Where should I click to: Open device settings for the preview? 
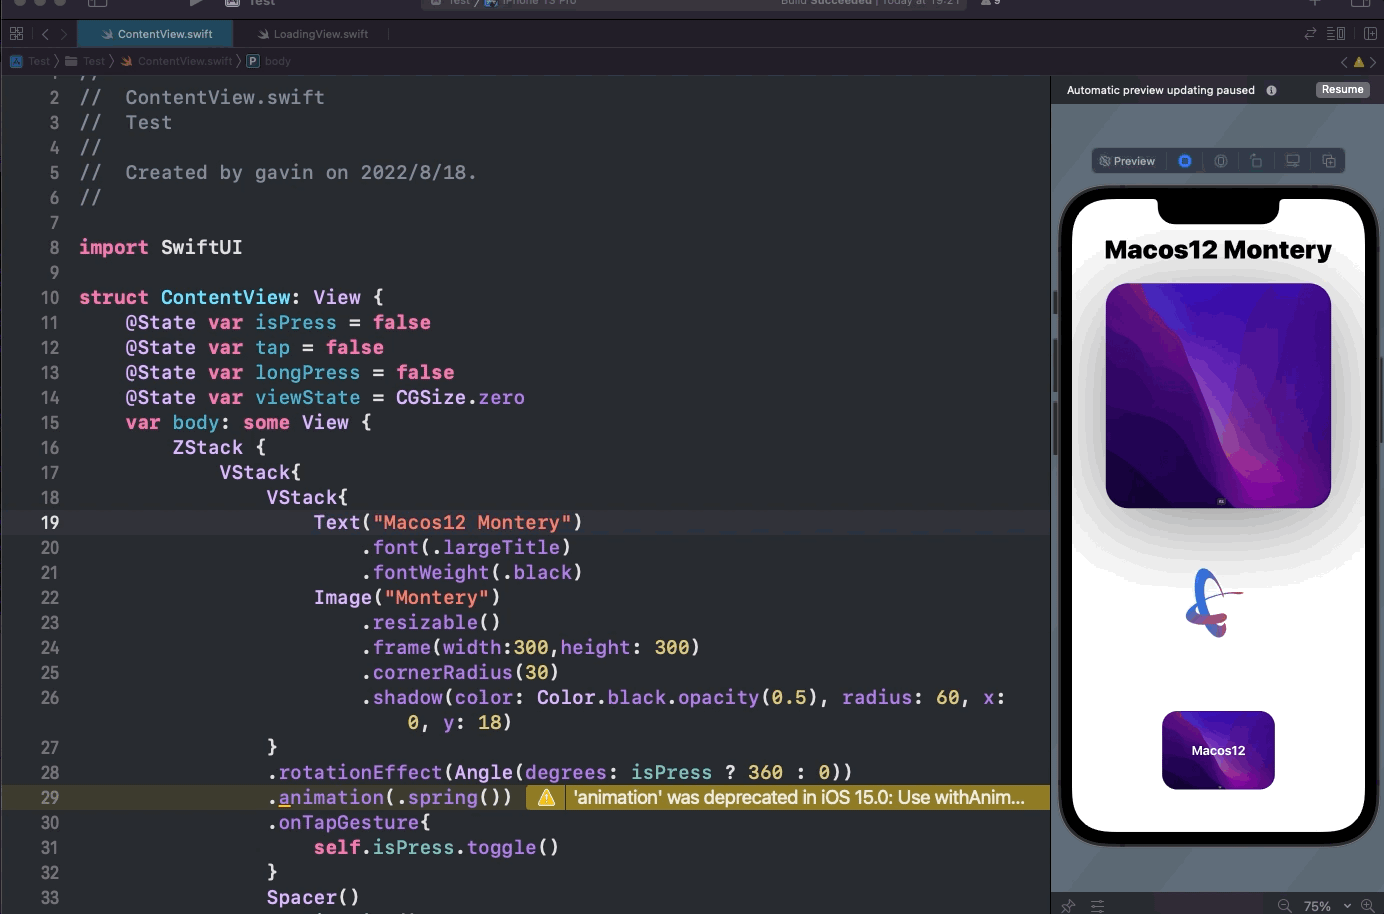point(1221,161)
